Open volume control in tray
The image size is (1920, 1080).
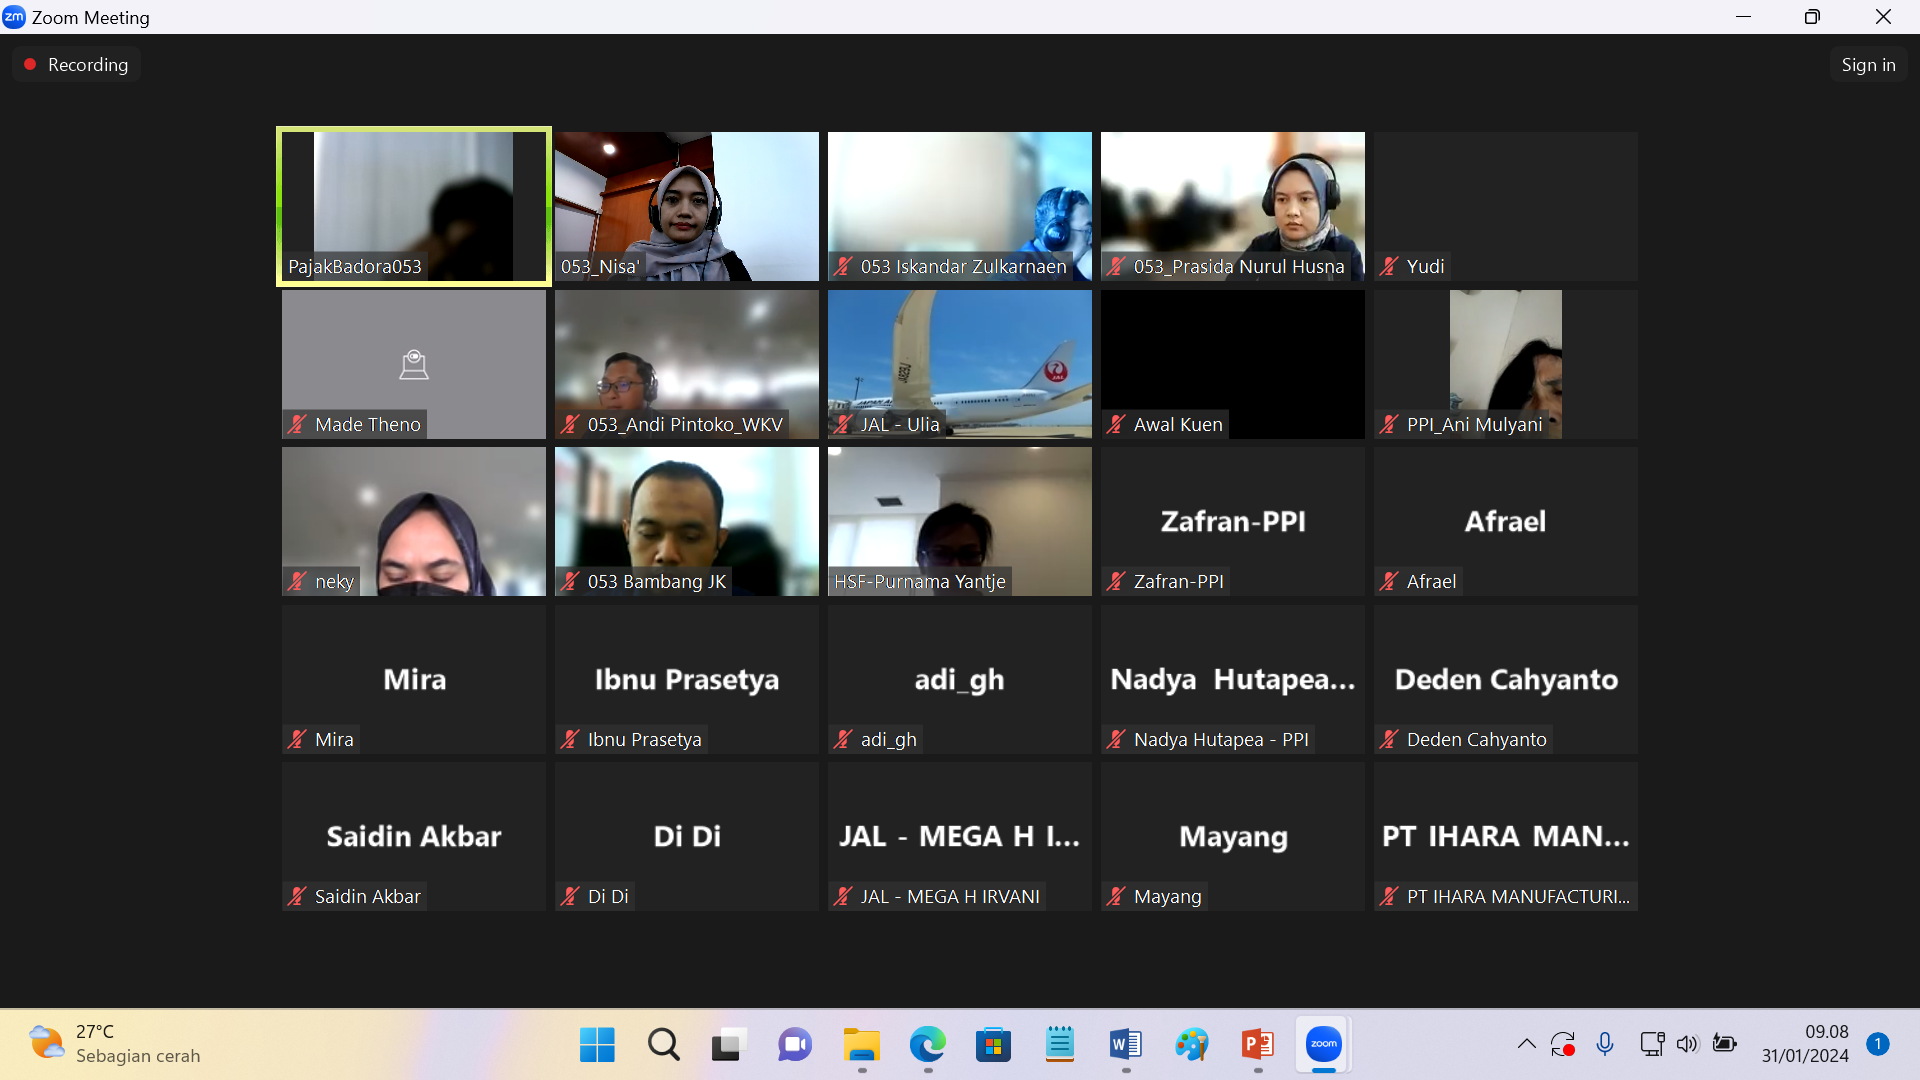[1686, 1045]
